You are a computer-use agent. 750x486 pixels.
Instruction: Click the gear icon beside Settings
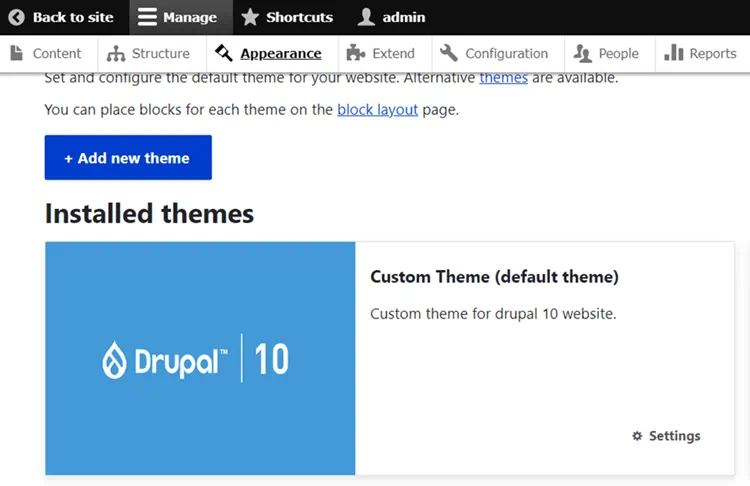pos(637,436)
